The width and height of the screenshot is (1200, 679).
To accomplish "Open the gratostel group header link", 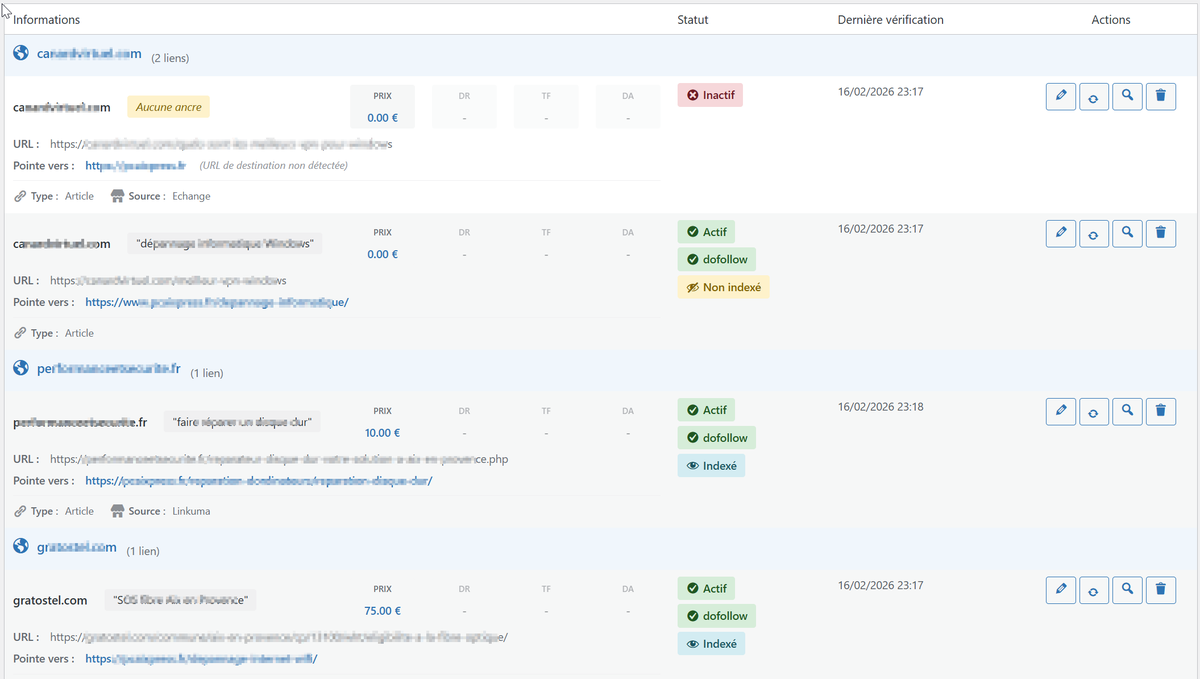I will pyautogui.click(x=77, y=547).
